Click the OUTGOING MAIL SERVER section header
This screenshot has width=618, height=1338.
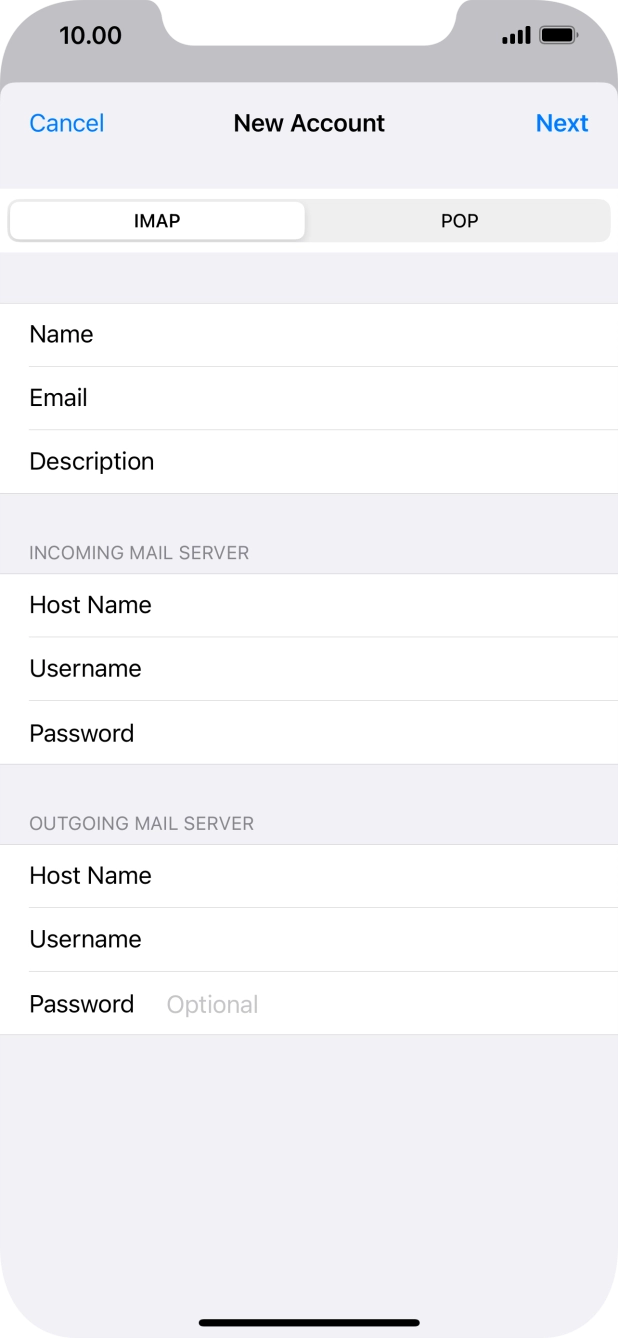click(x=140, y=823)
